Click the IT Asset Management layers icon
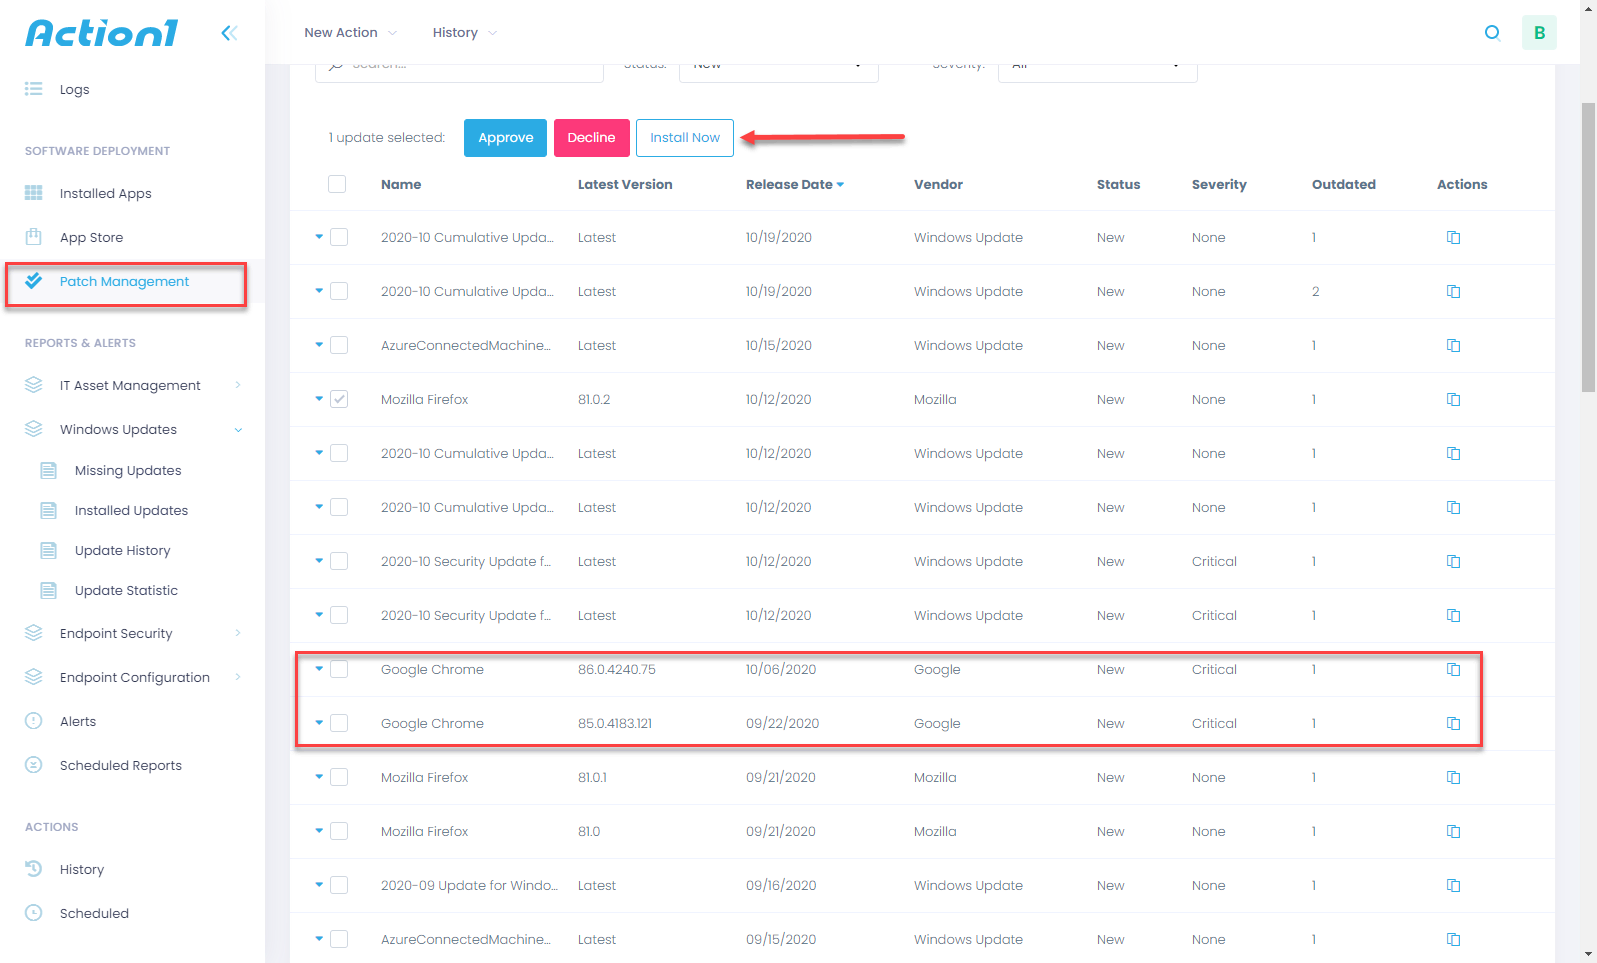 pyautogui.click(x=34, y=385)
